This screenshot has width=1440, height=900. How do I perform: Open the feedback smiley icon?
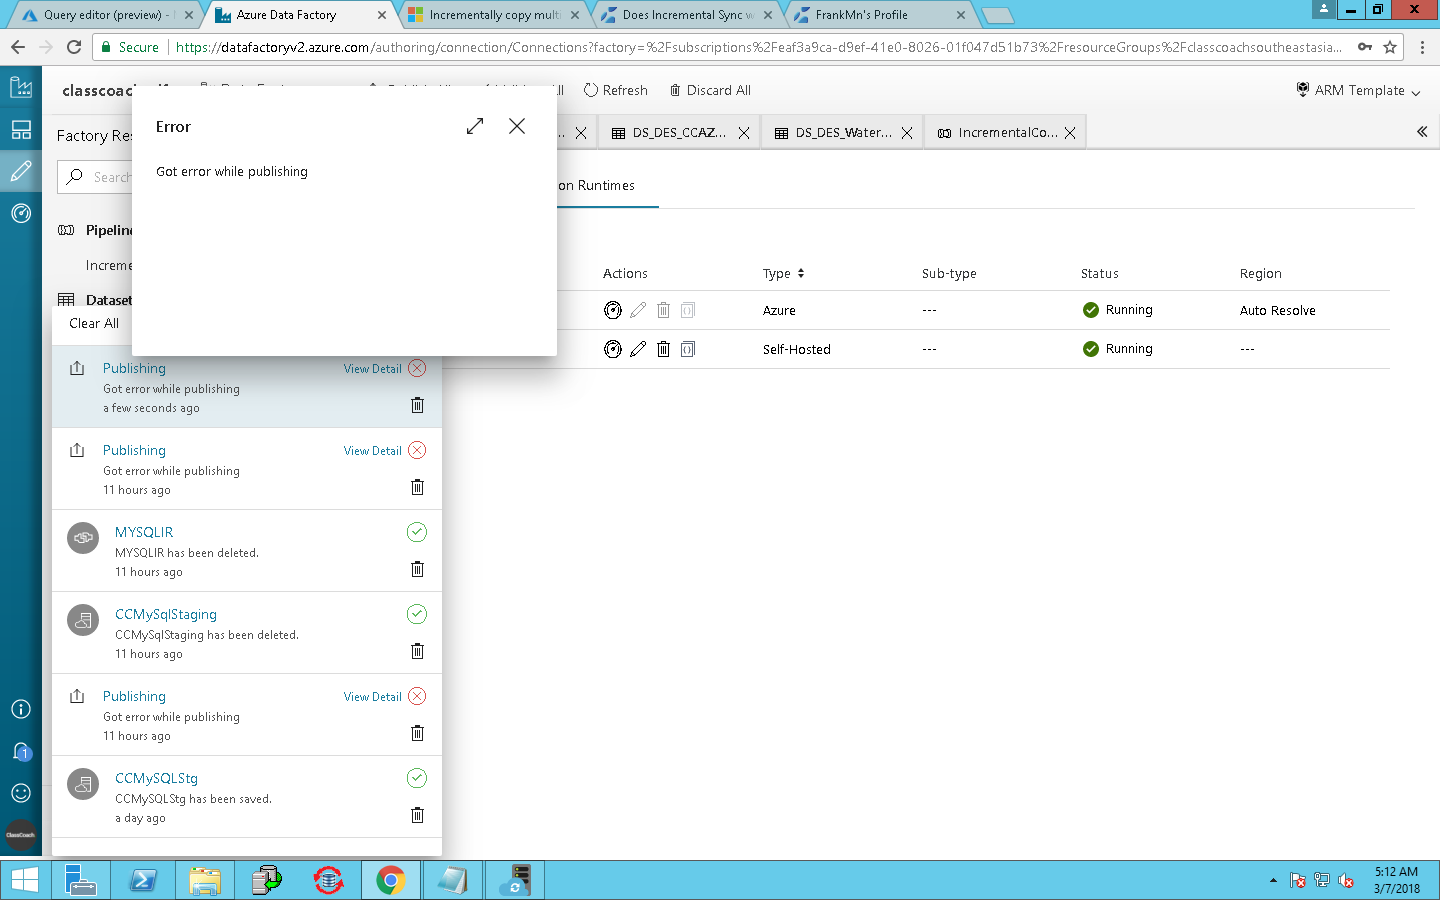coord(21,792)
